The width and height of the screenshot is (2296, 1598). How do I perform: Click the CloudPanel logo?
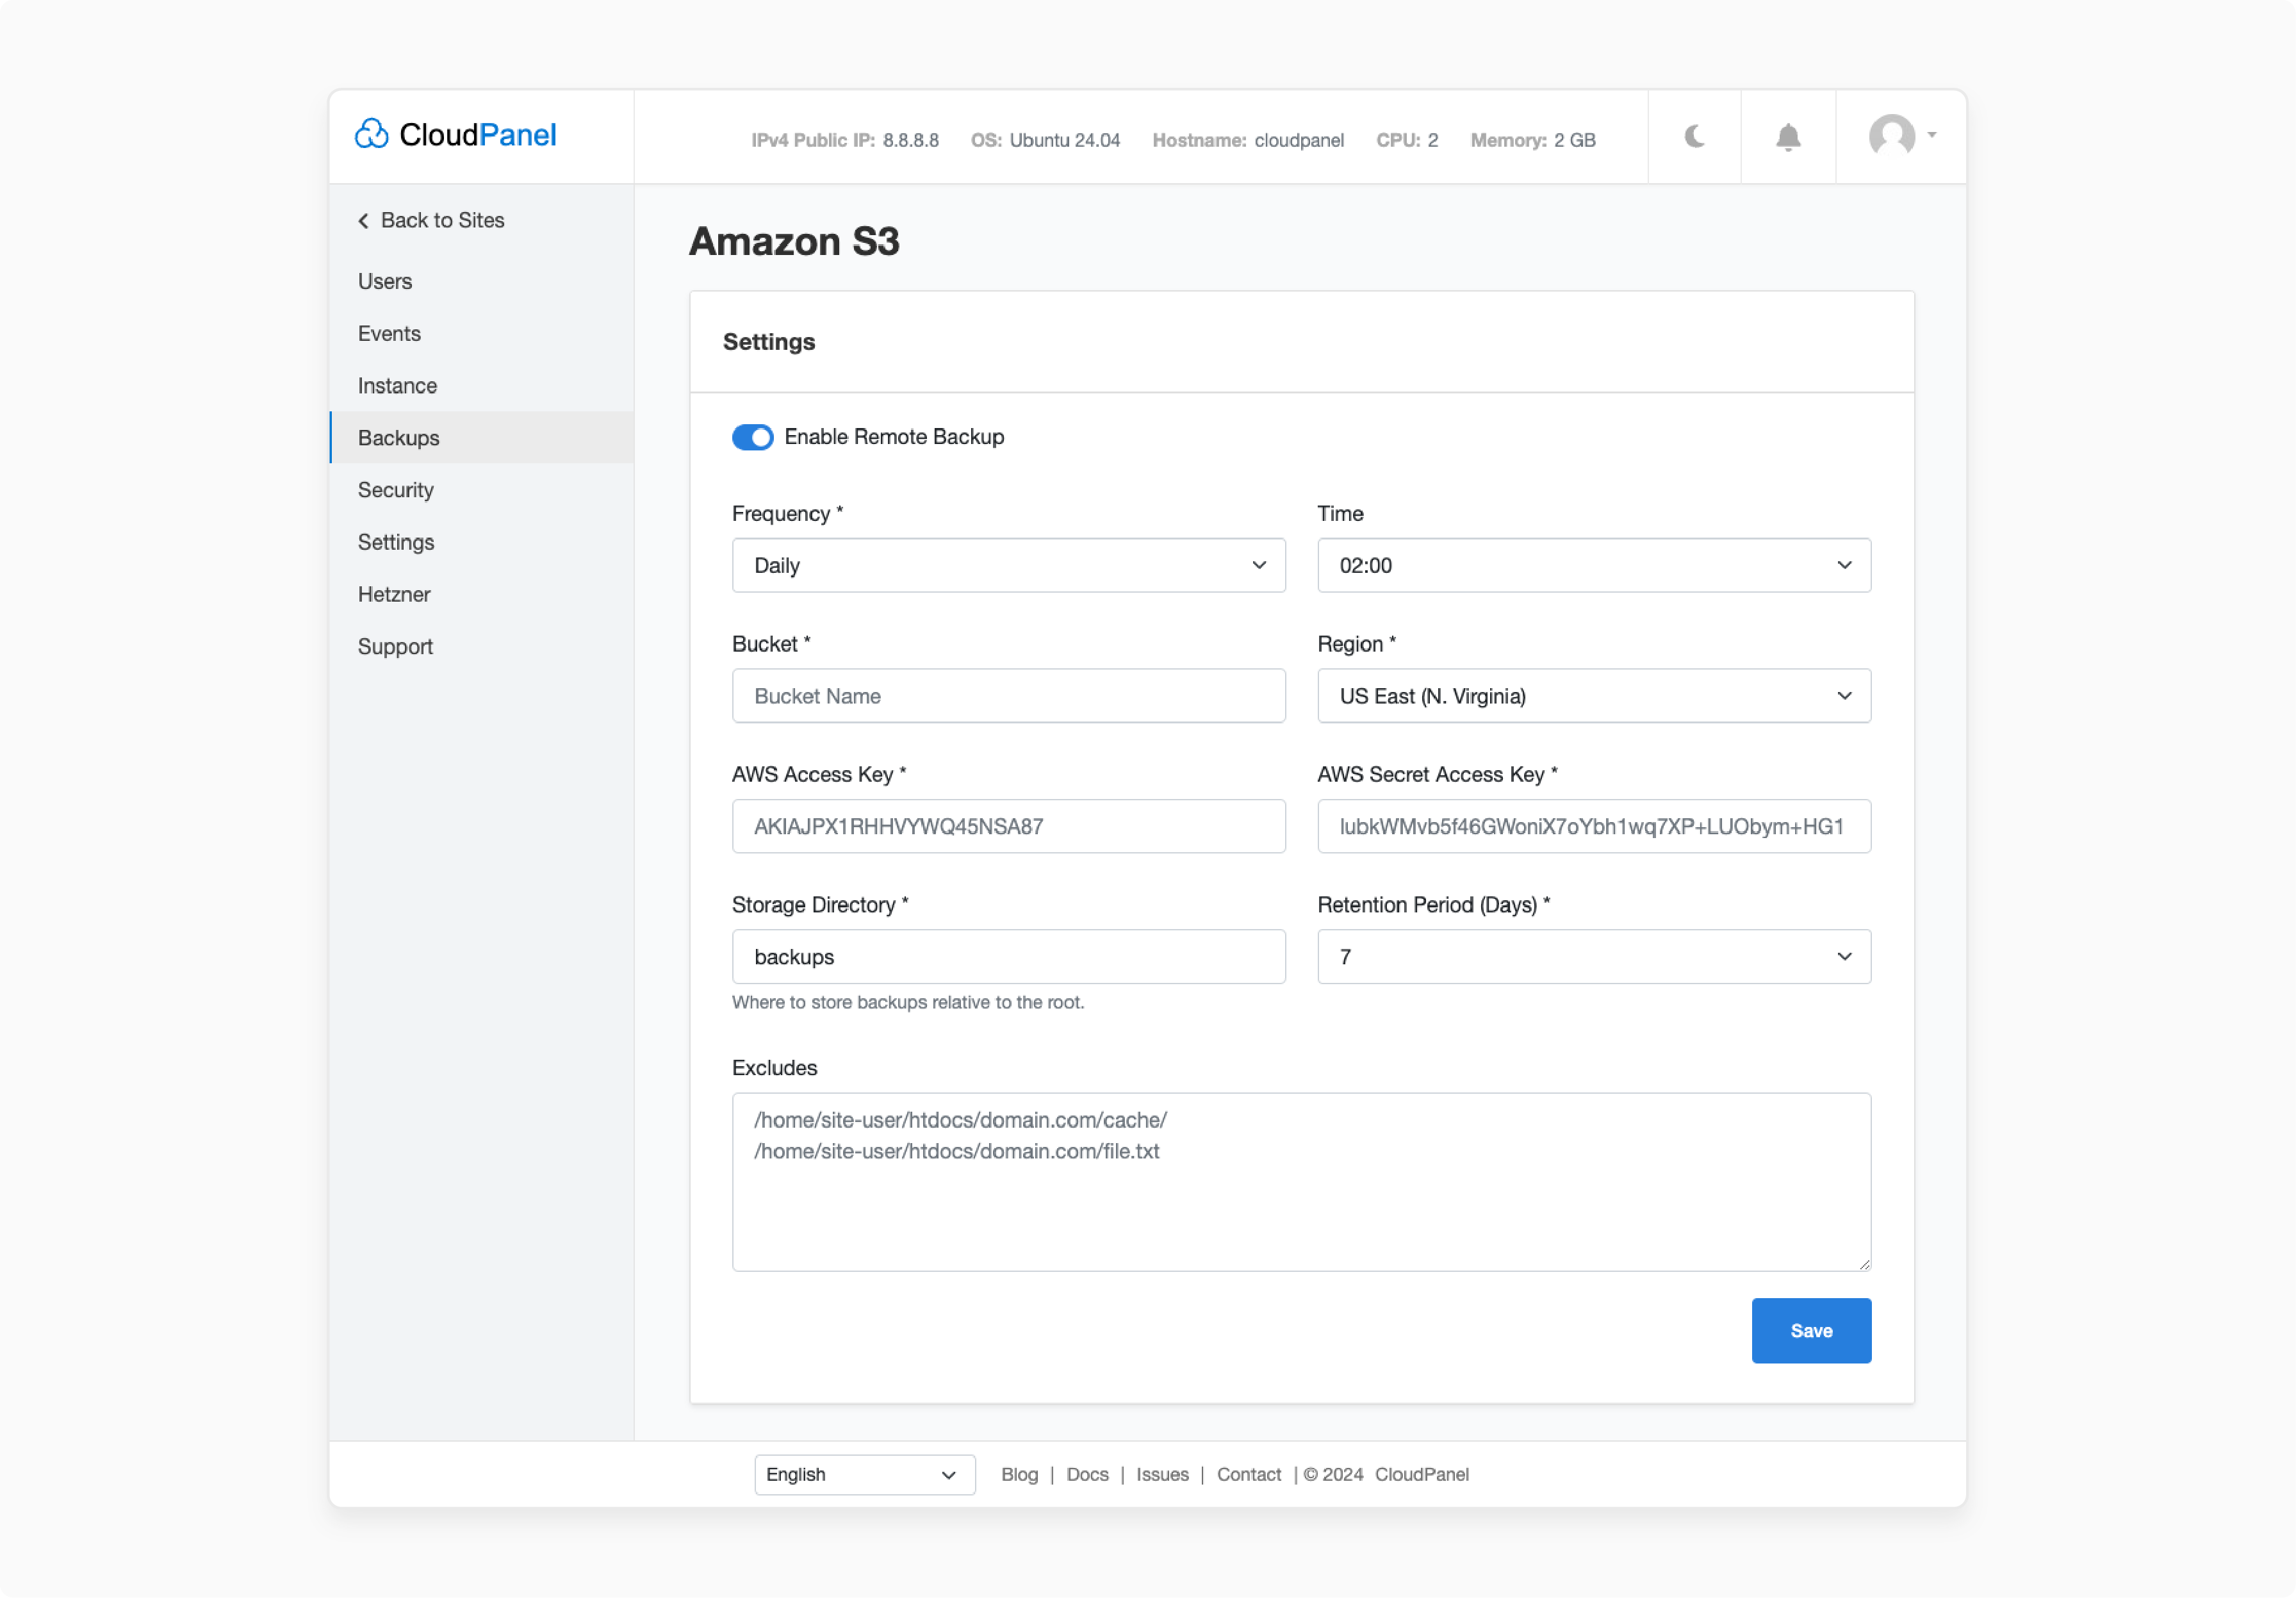point(455,135)
